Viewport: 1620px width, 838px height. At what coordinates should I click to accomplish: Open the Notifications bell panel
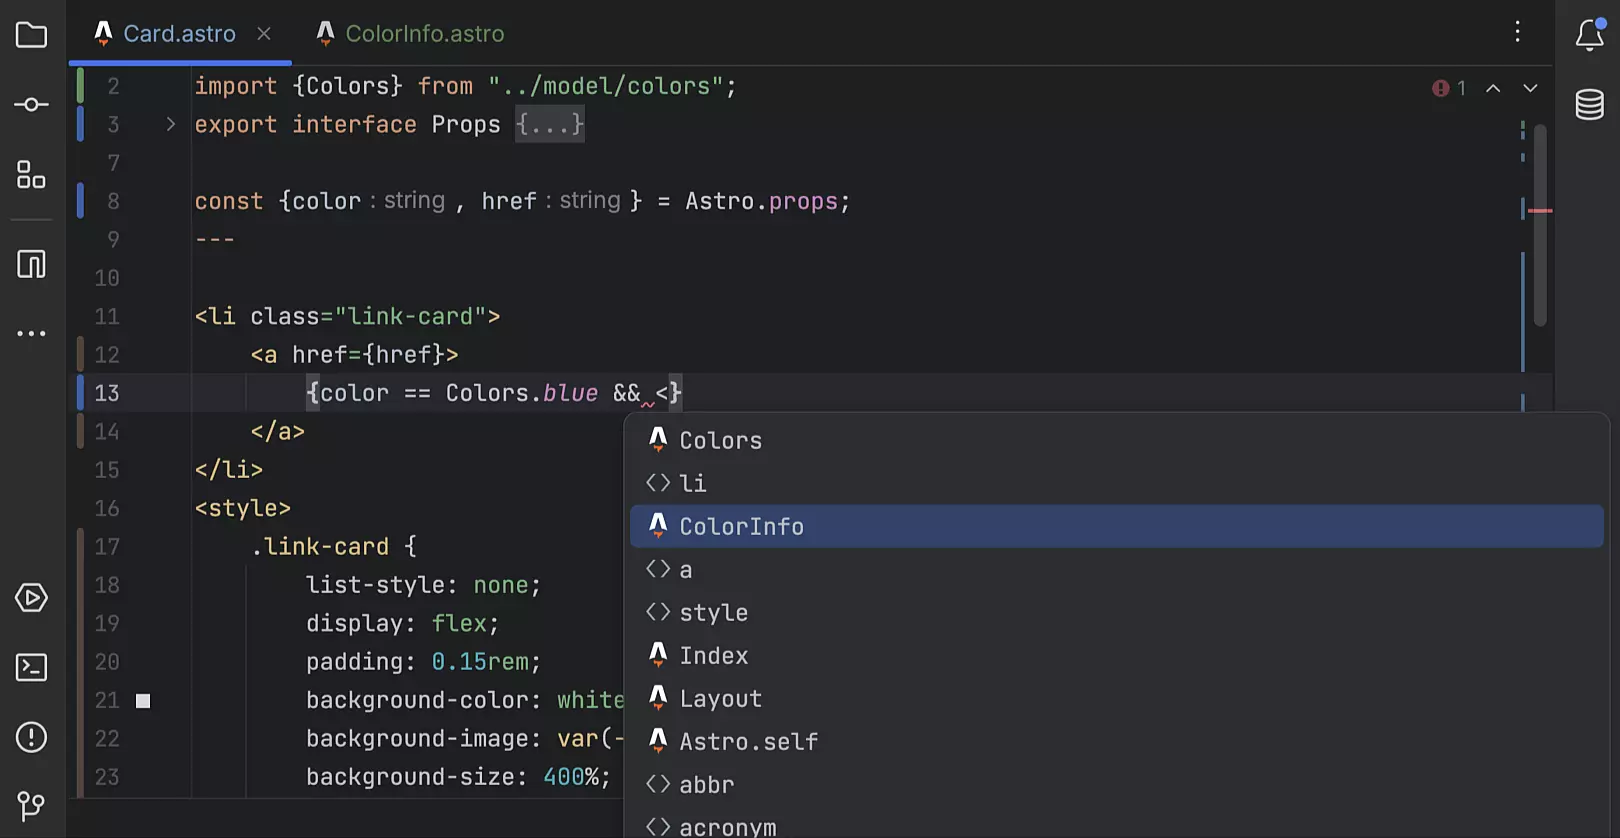pos(1589,35)
